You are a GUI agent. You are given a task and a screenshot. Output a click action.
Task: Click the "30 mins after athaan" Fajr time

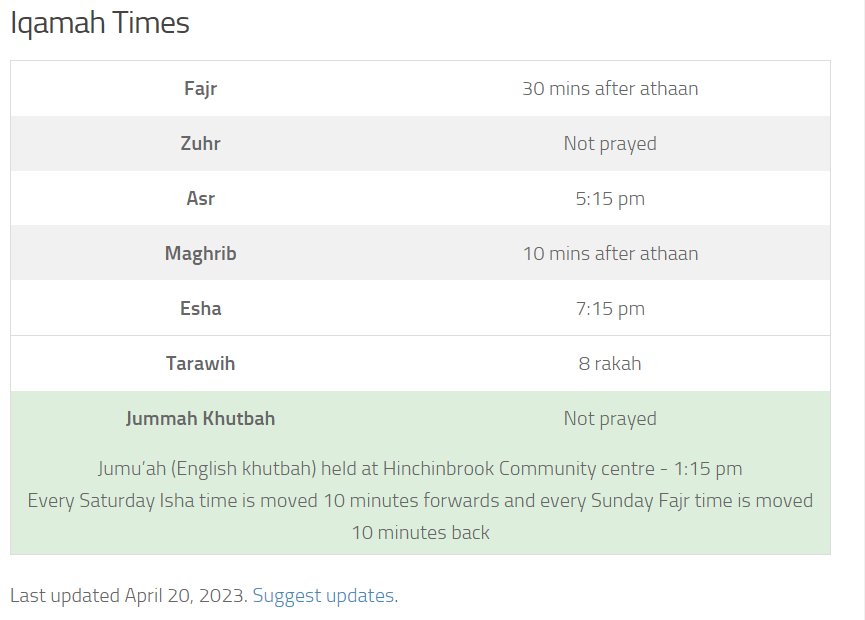(610, 88)
